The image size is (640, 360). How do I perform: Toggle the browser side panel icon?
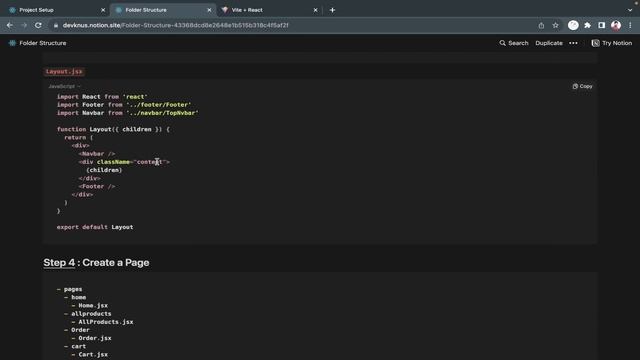coord(602,25)
